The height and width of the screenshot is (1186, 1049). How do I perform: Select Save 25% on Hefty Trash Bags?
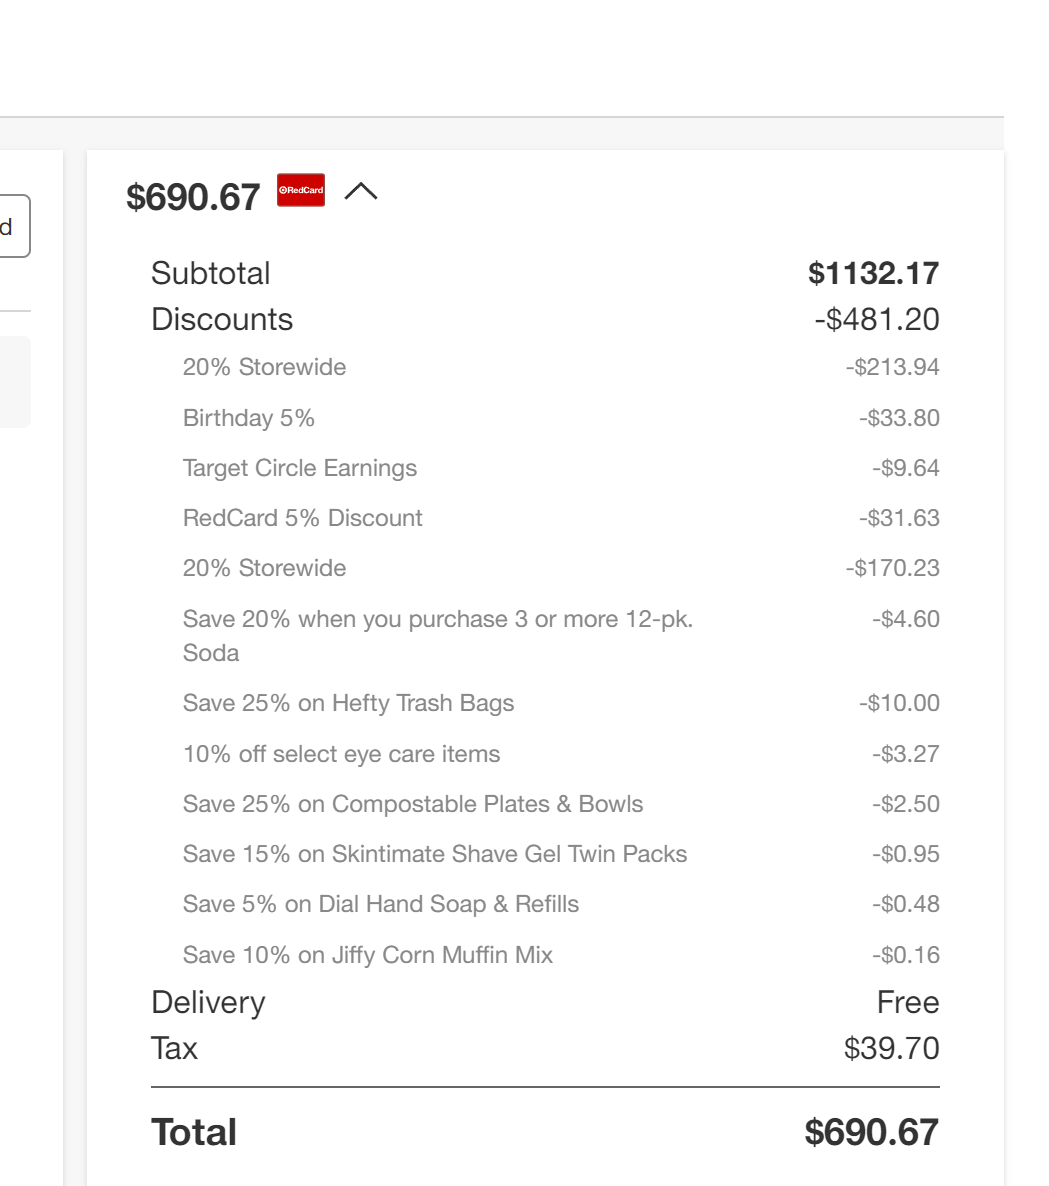tap(560, 703)
